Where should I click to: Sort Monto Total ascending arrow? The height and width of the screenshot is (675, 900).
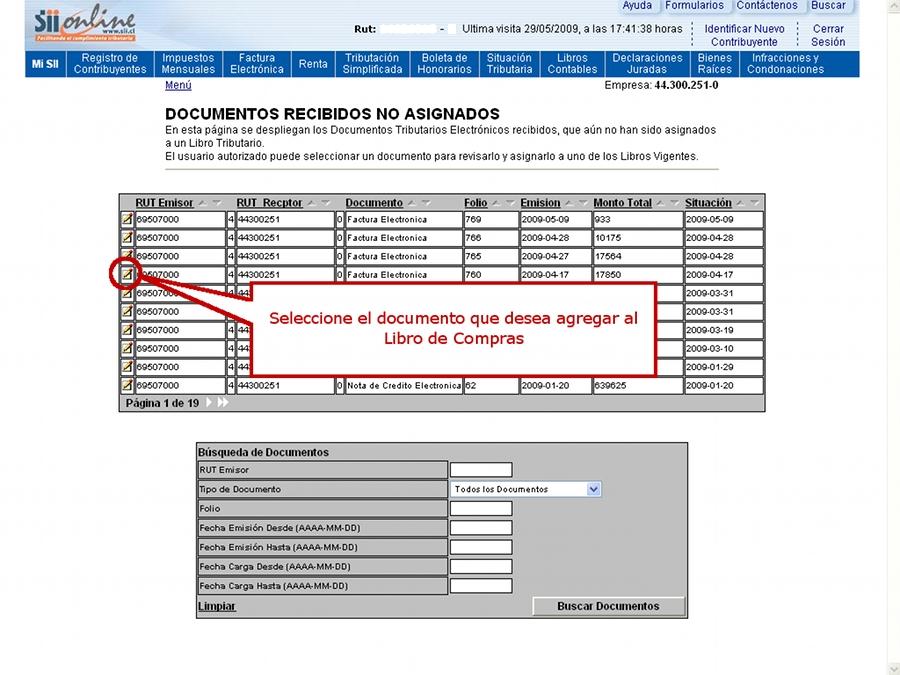(661, 203)
